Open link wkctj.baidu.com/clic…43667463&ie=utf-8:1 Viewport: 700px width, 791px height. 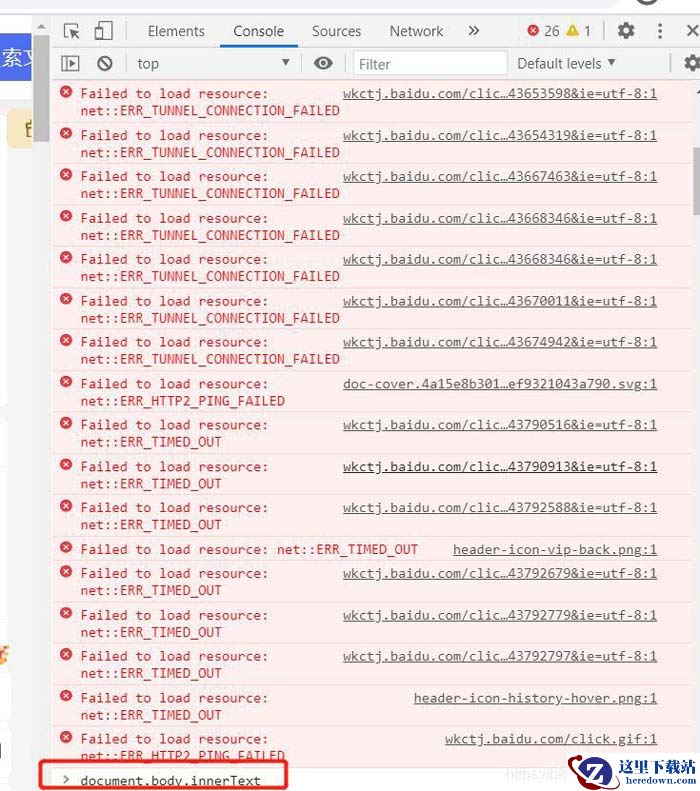[500, 177]
